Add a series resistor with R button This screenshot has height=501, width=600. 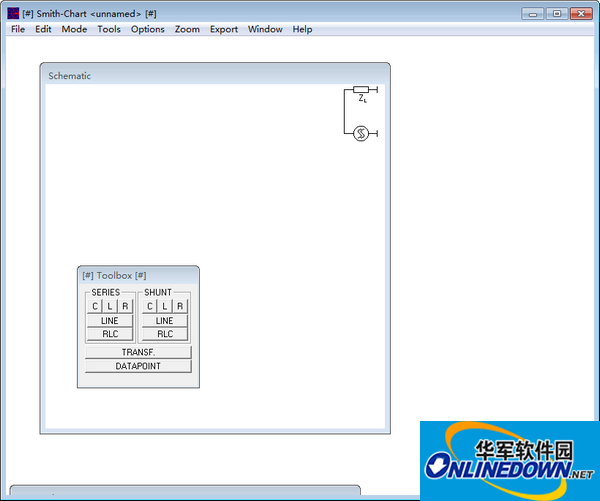tap(125, 306)
